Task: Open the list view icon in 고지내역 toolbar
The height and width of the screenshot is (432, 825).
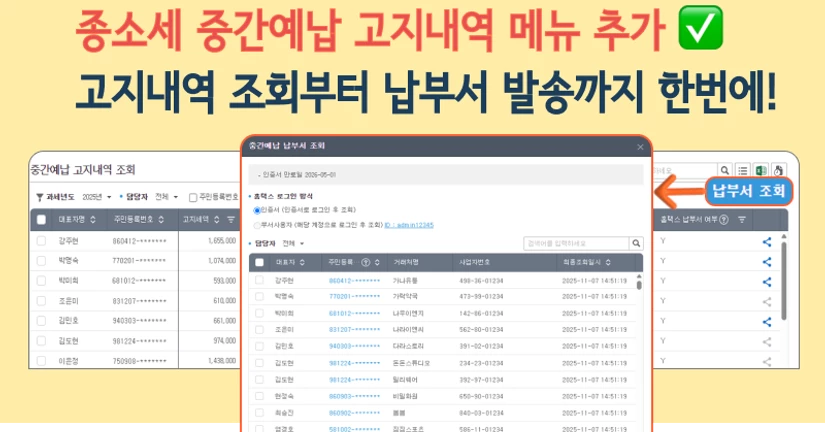Action: point(742,170)
